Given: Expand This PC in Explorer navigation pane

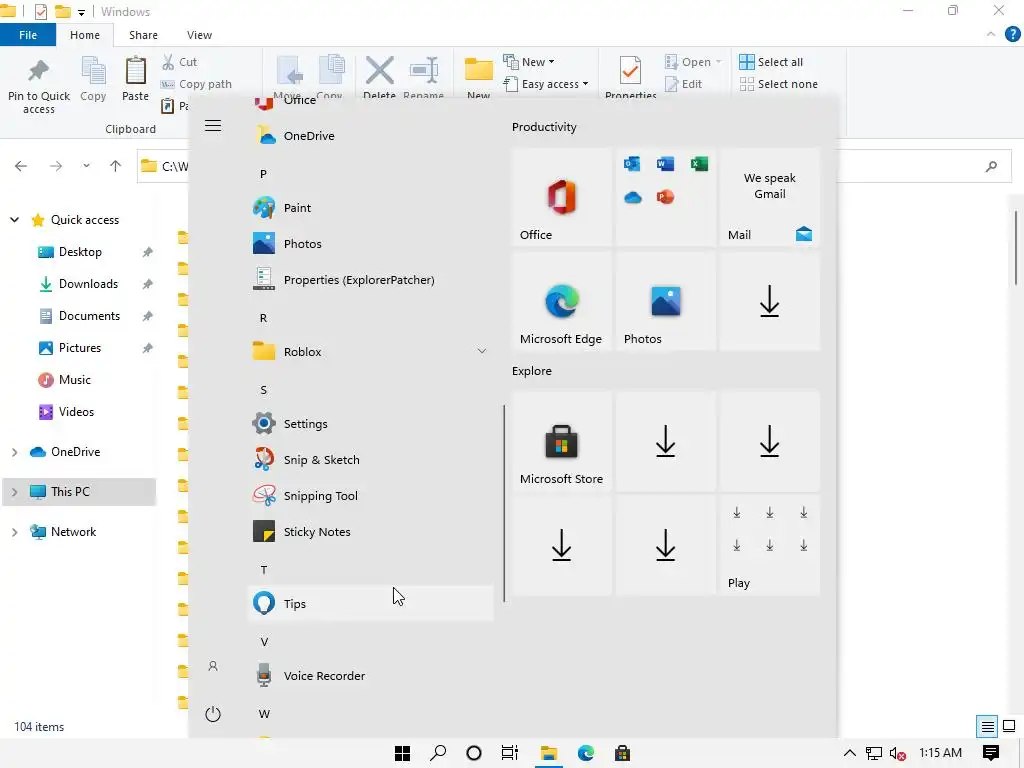Looking at the screenshot, I should (x=14, y=492).
